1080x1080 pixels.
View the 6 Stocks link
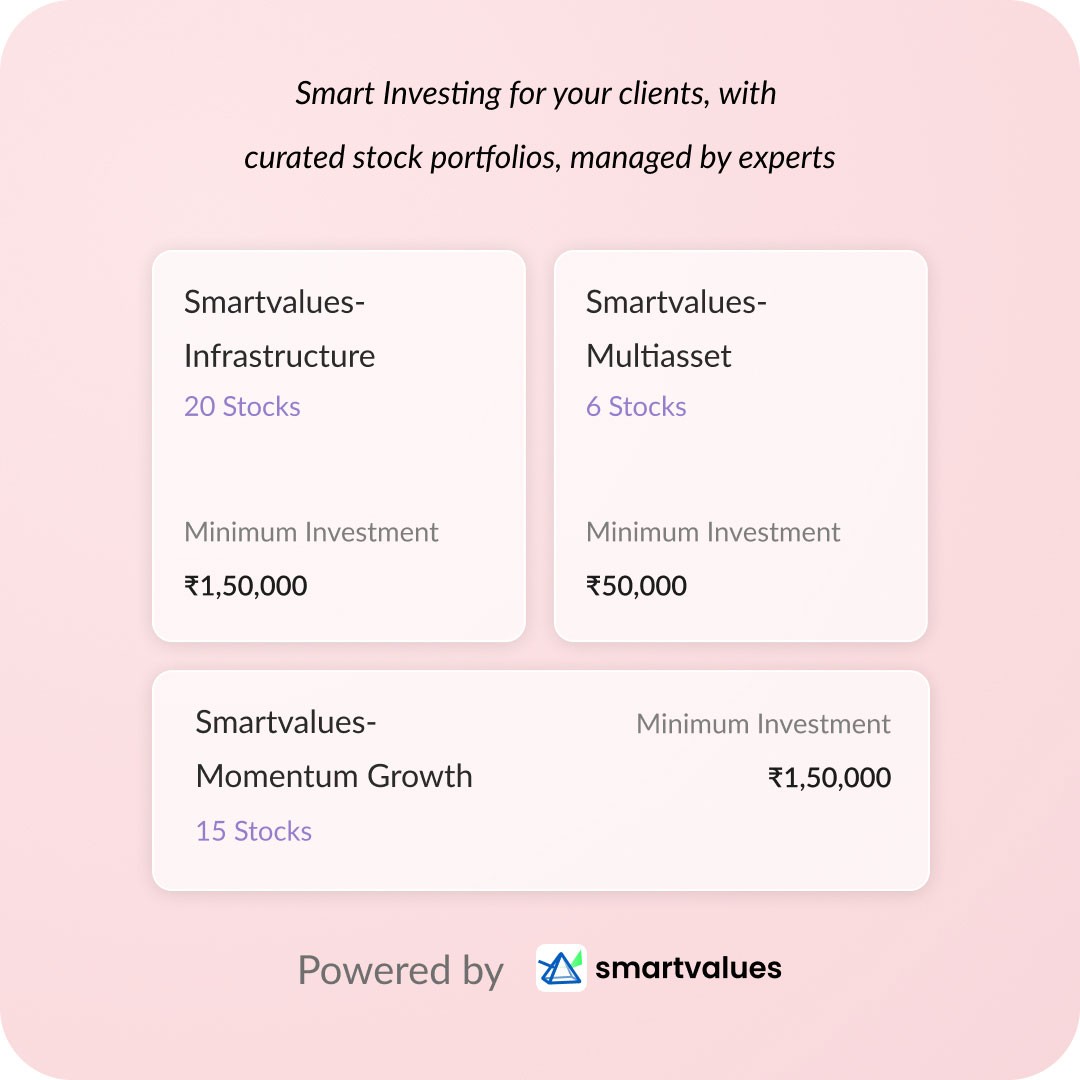[636, 407]
